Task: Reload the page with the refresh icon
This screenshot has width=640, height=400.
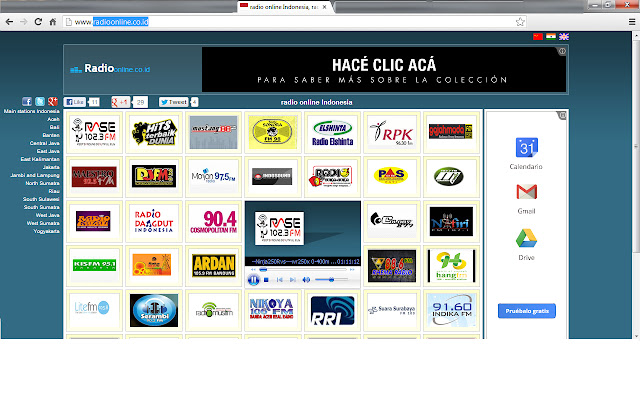Action: tap(38, 22)
